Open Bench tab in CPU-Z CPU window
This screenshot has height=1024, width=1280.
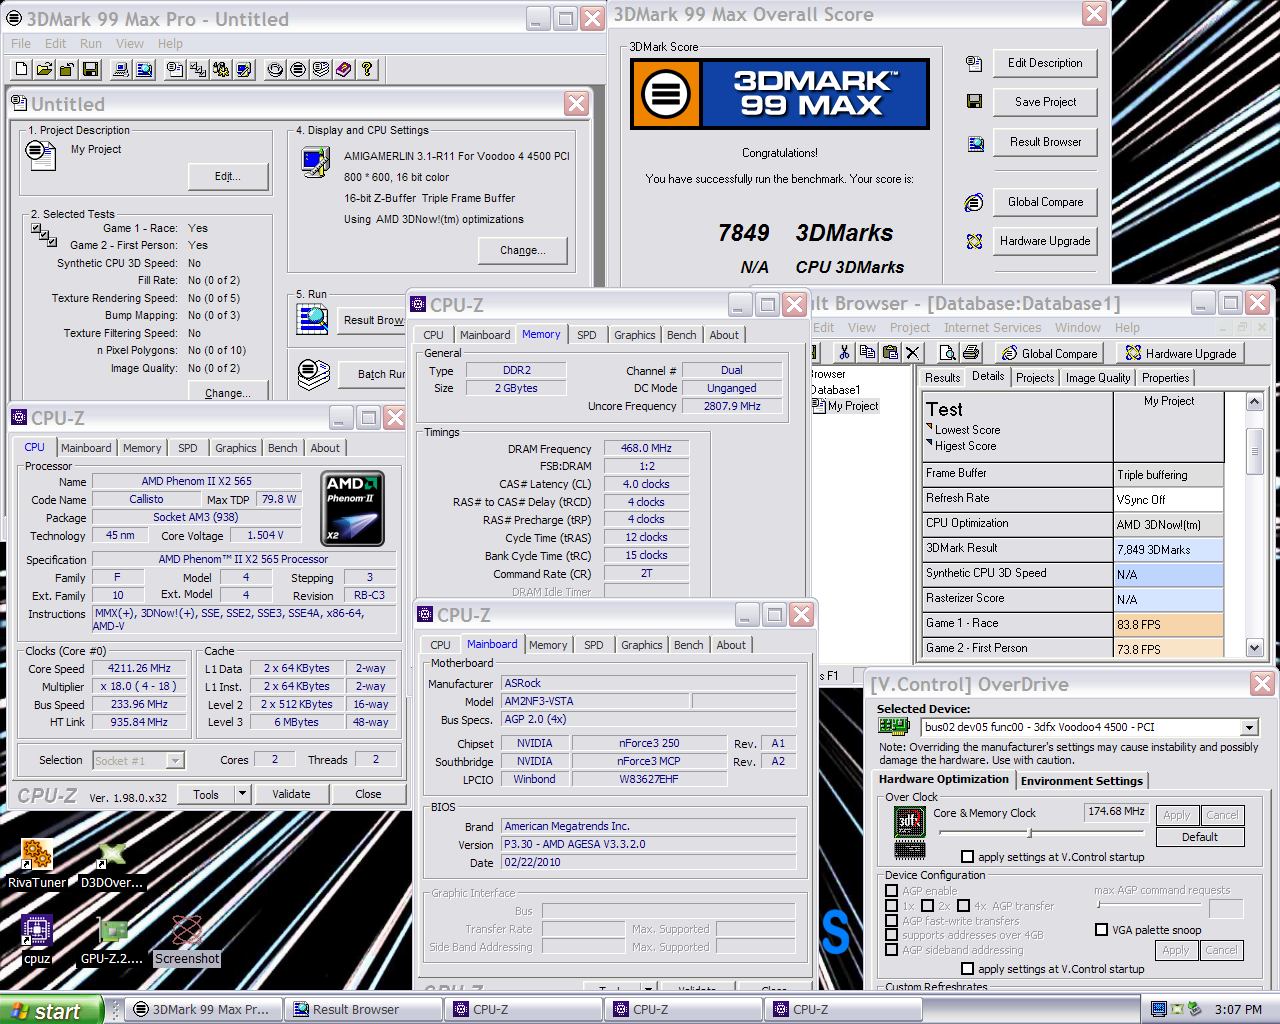click(x=282, y=448)
